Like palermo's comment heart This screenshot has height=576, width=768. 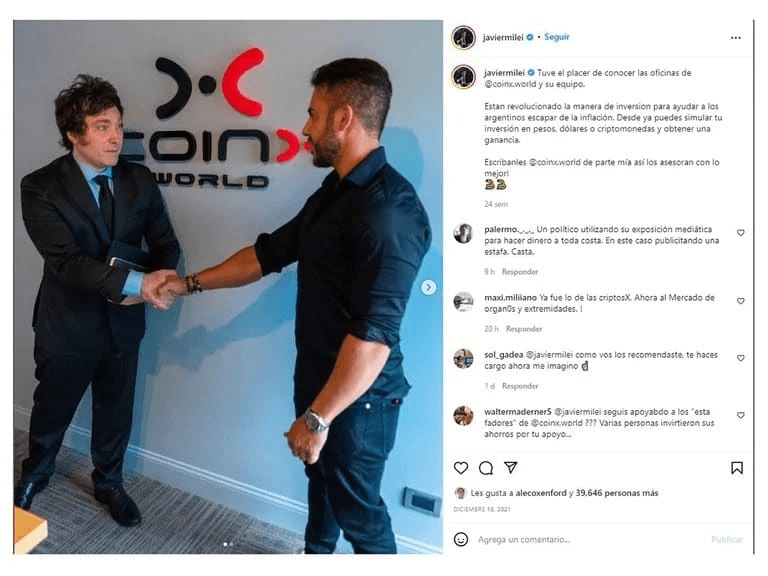[x=741, y=233]
